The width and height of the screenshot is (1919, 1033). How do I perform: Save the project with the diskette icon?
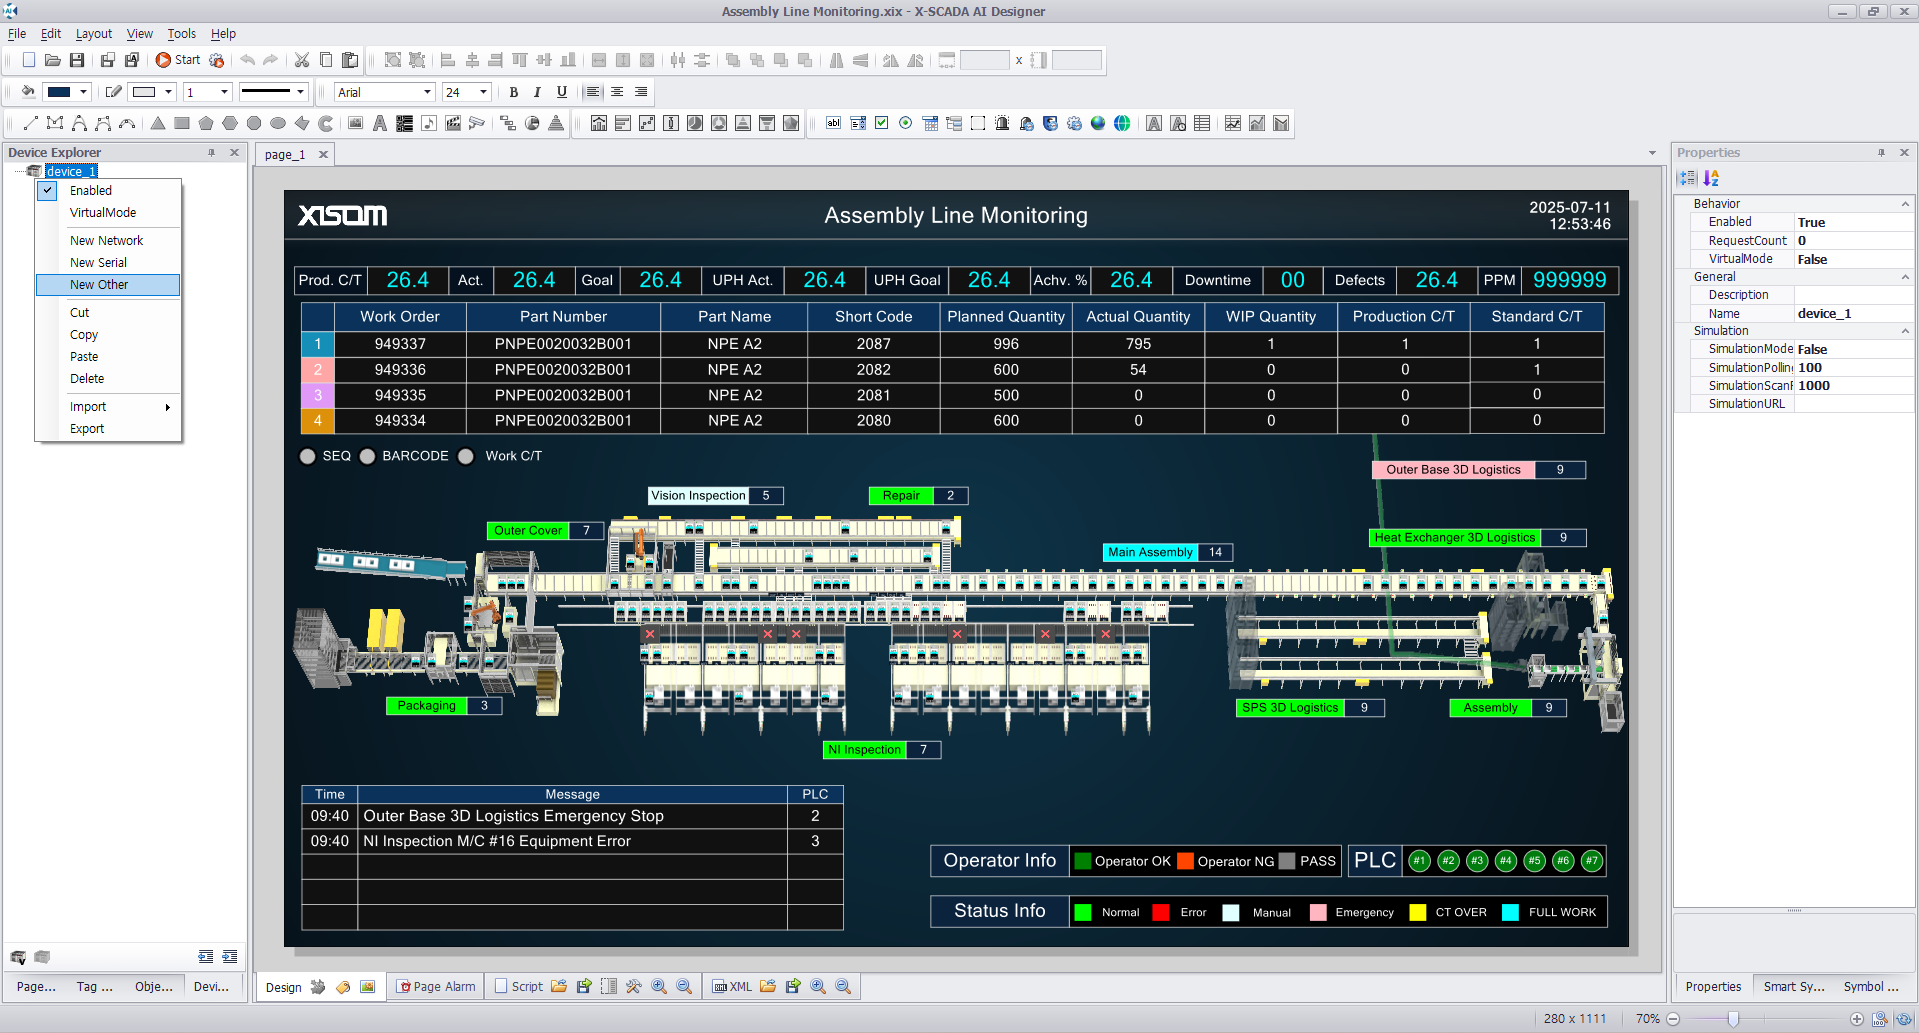coord(77,60)
